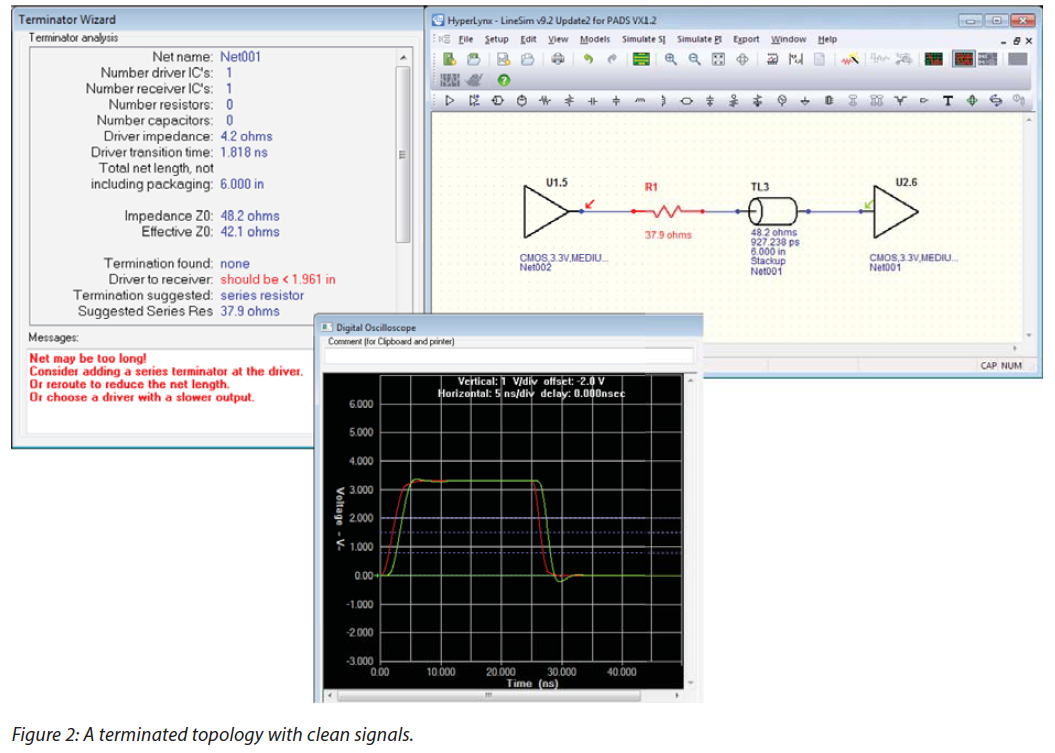Open the Simulate SI menu
The width and height of the screenshot is (1055, 753).
642,39
